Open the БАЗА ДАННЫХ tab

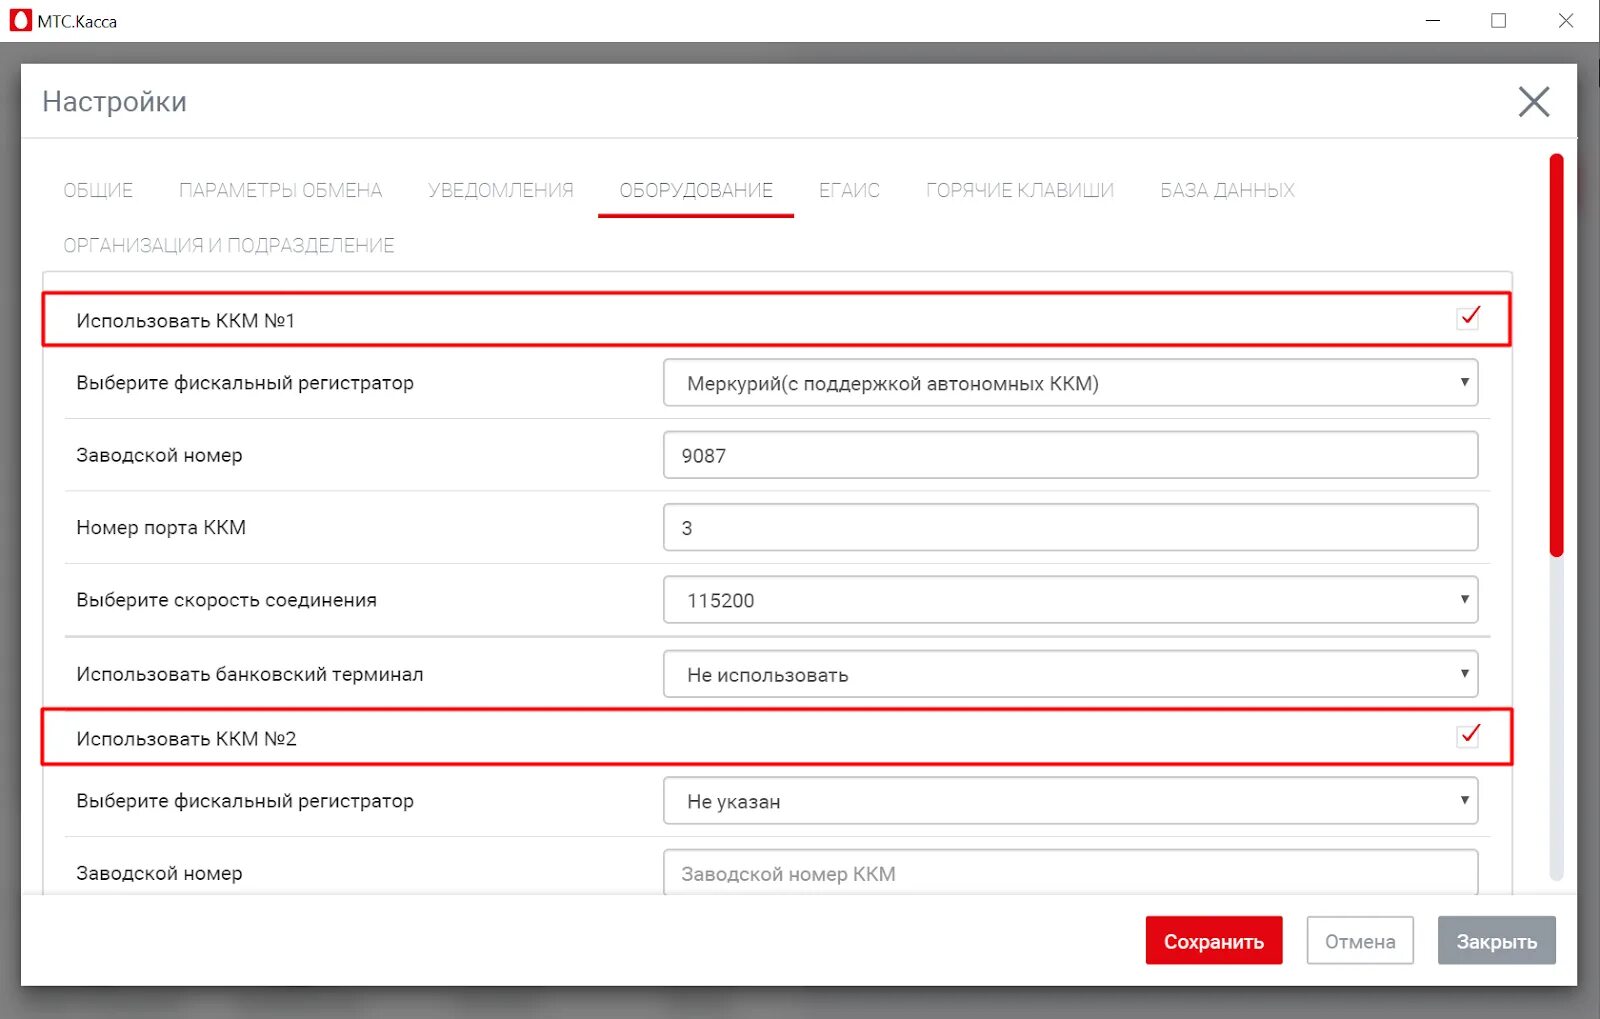pos(1227,190)
